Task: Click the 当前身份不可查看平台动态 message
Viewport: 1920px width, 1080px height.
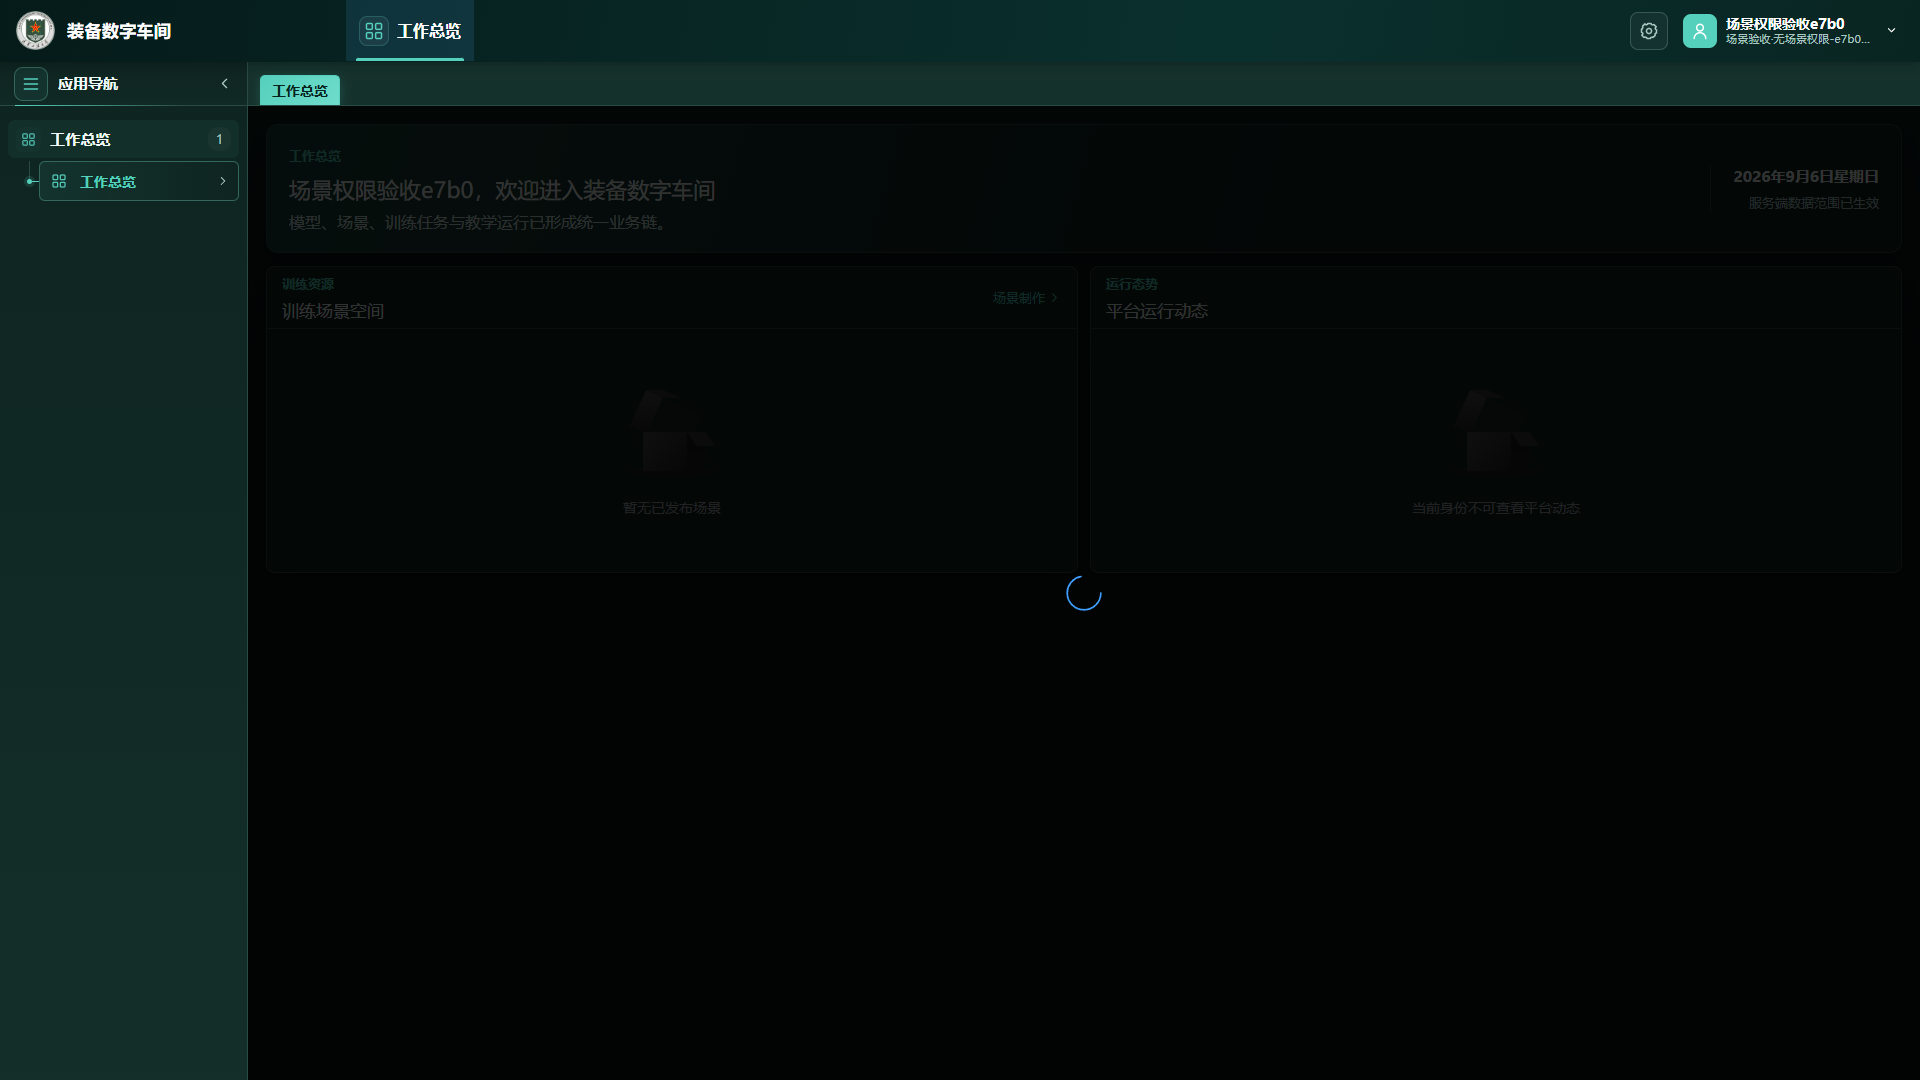Action: (x=1496, y=508)
